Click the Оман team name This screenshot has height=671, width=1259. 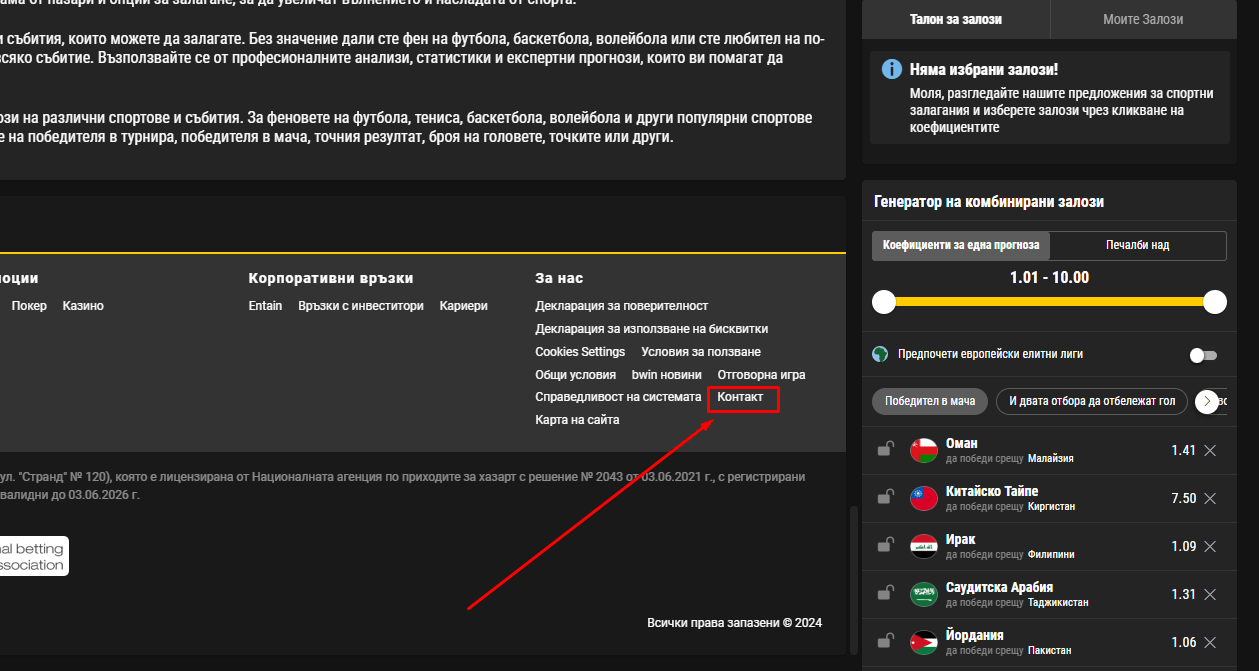[x=962, y=443]
